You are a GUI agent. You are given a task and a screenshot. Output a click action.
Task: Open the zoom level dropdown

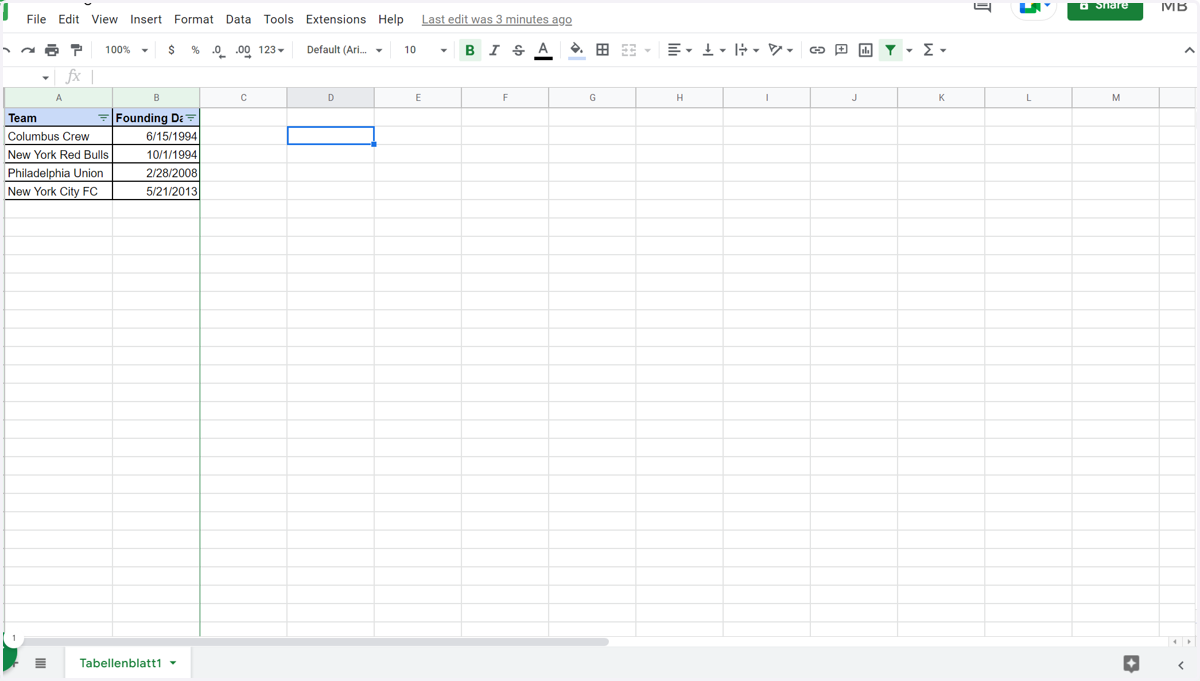pos(127,50)
